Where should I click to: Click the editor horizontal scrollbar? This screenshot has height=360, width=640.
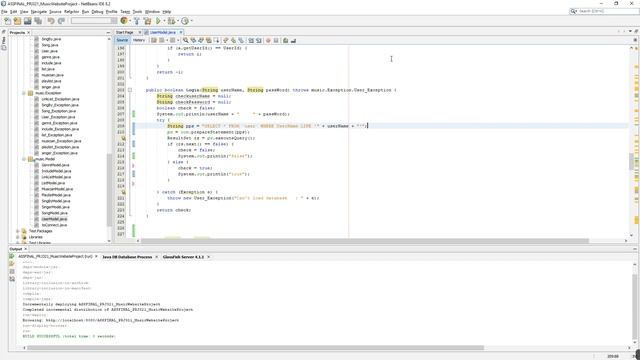click(x=365, y=241)
